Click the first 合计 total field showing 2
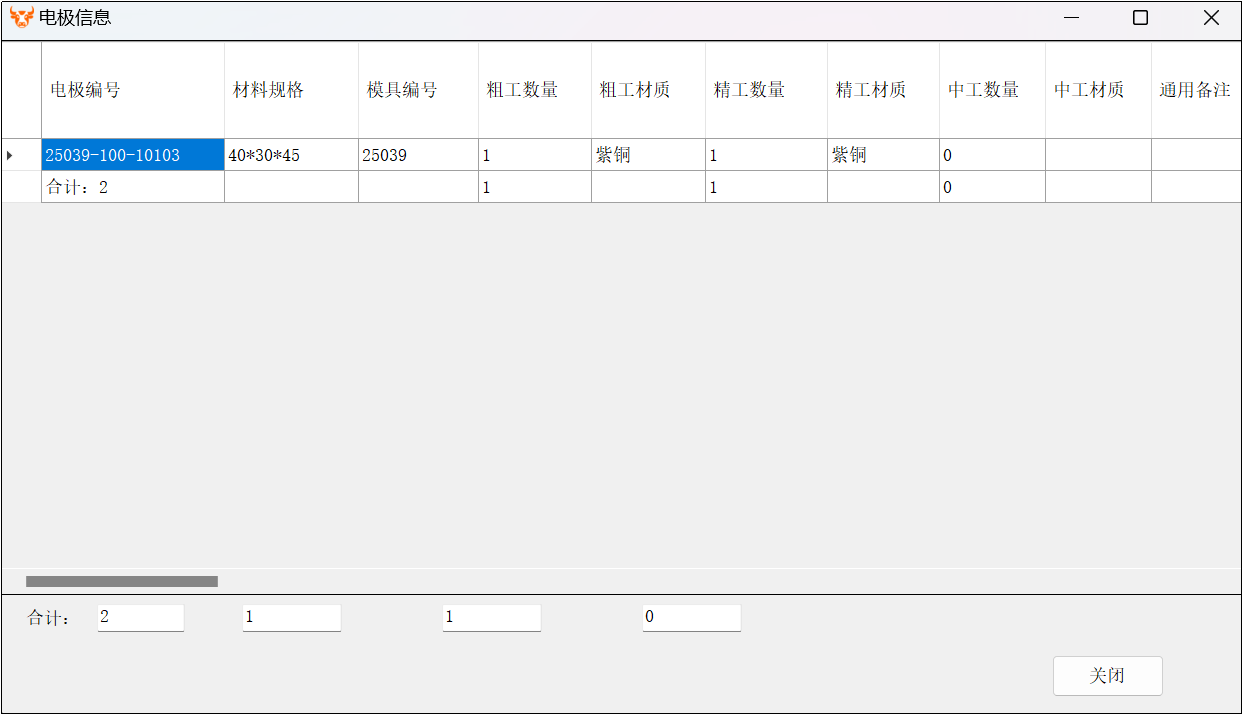The width and height of the screenshot is (1244, 716). (140, 618)
